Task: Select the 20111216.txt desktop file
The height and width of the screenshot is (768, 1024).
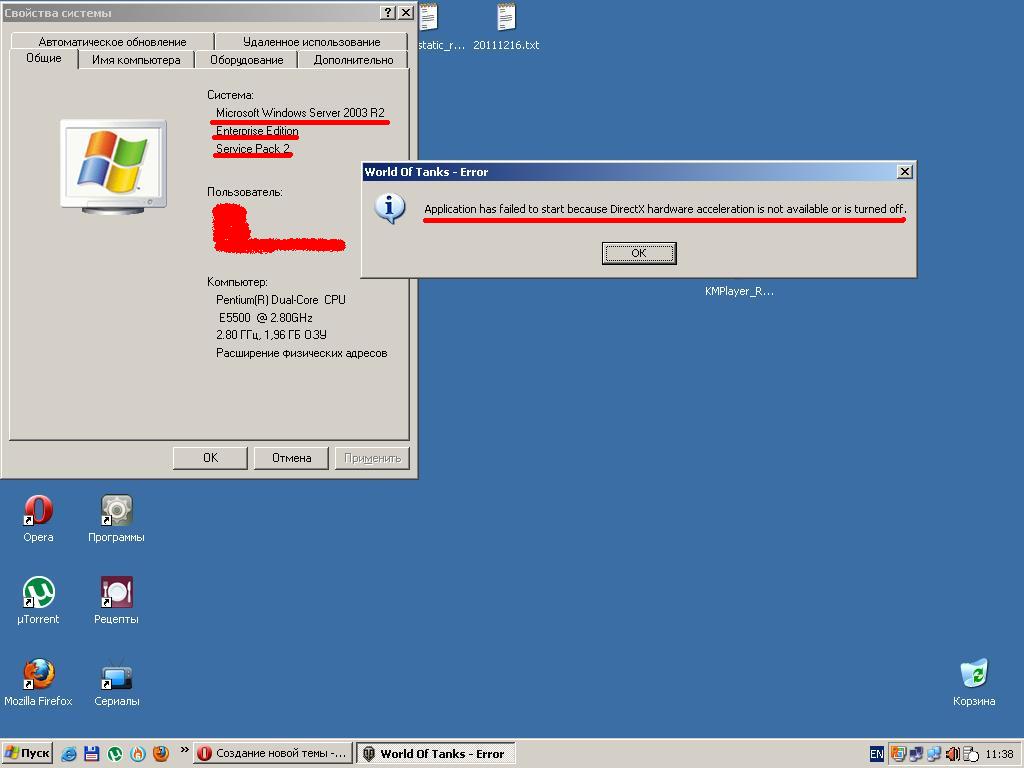Action: (506, 27)
